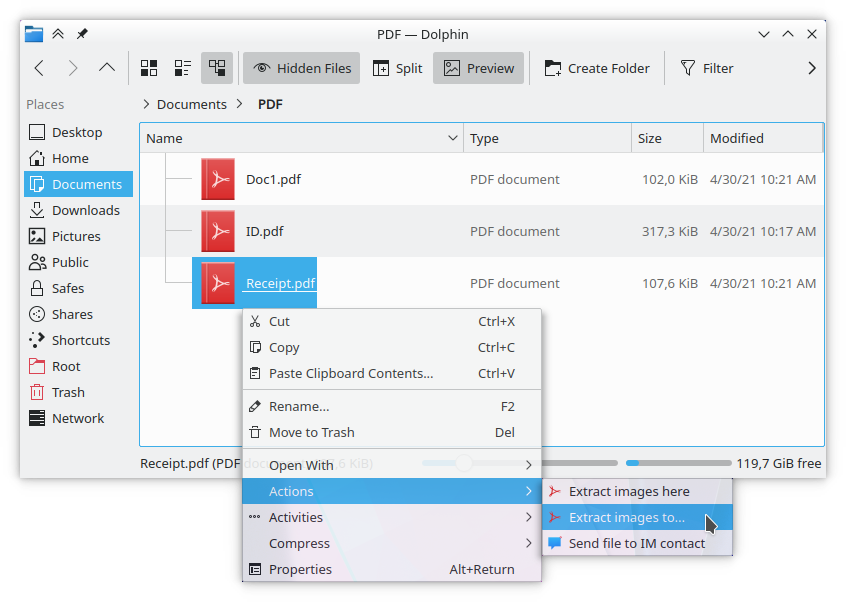Sort by Type column header

point(548,138)
